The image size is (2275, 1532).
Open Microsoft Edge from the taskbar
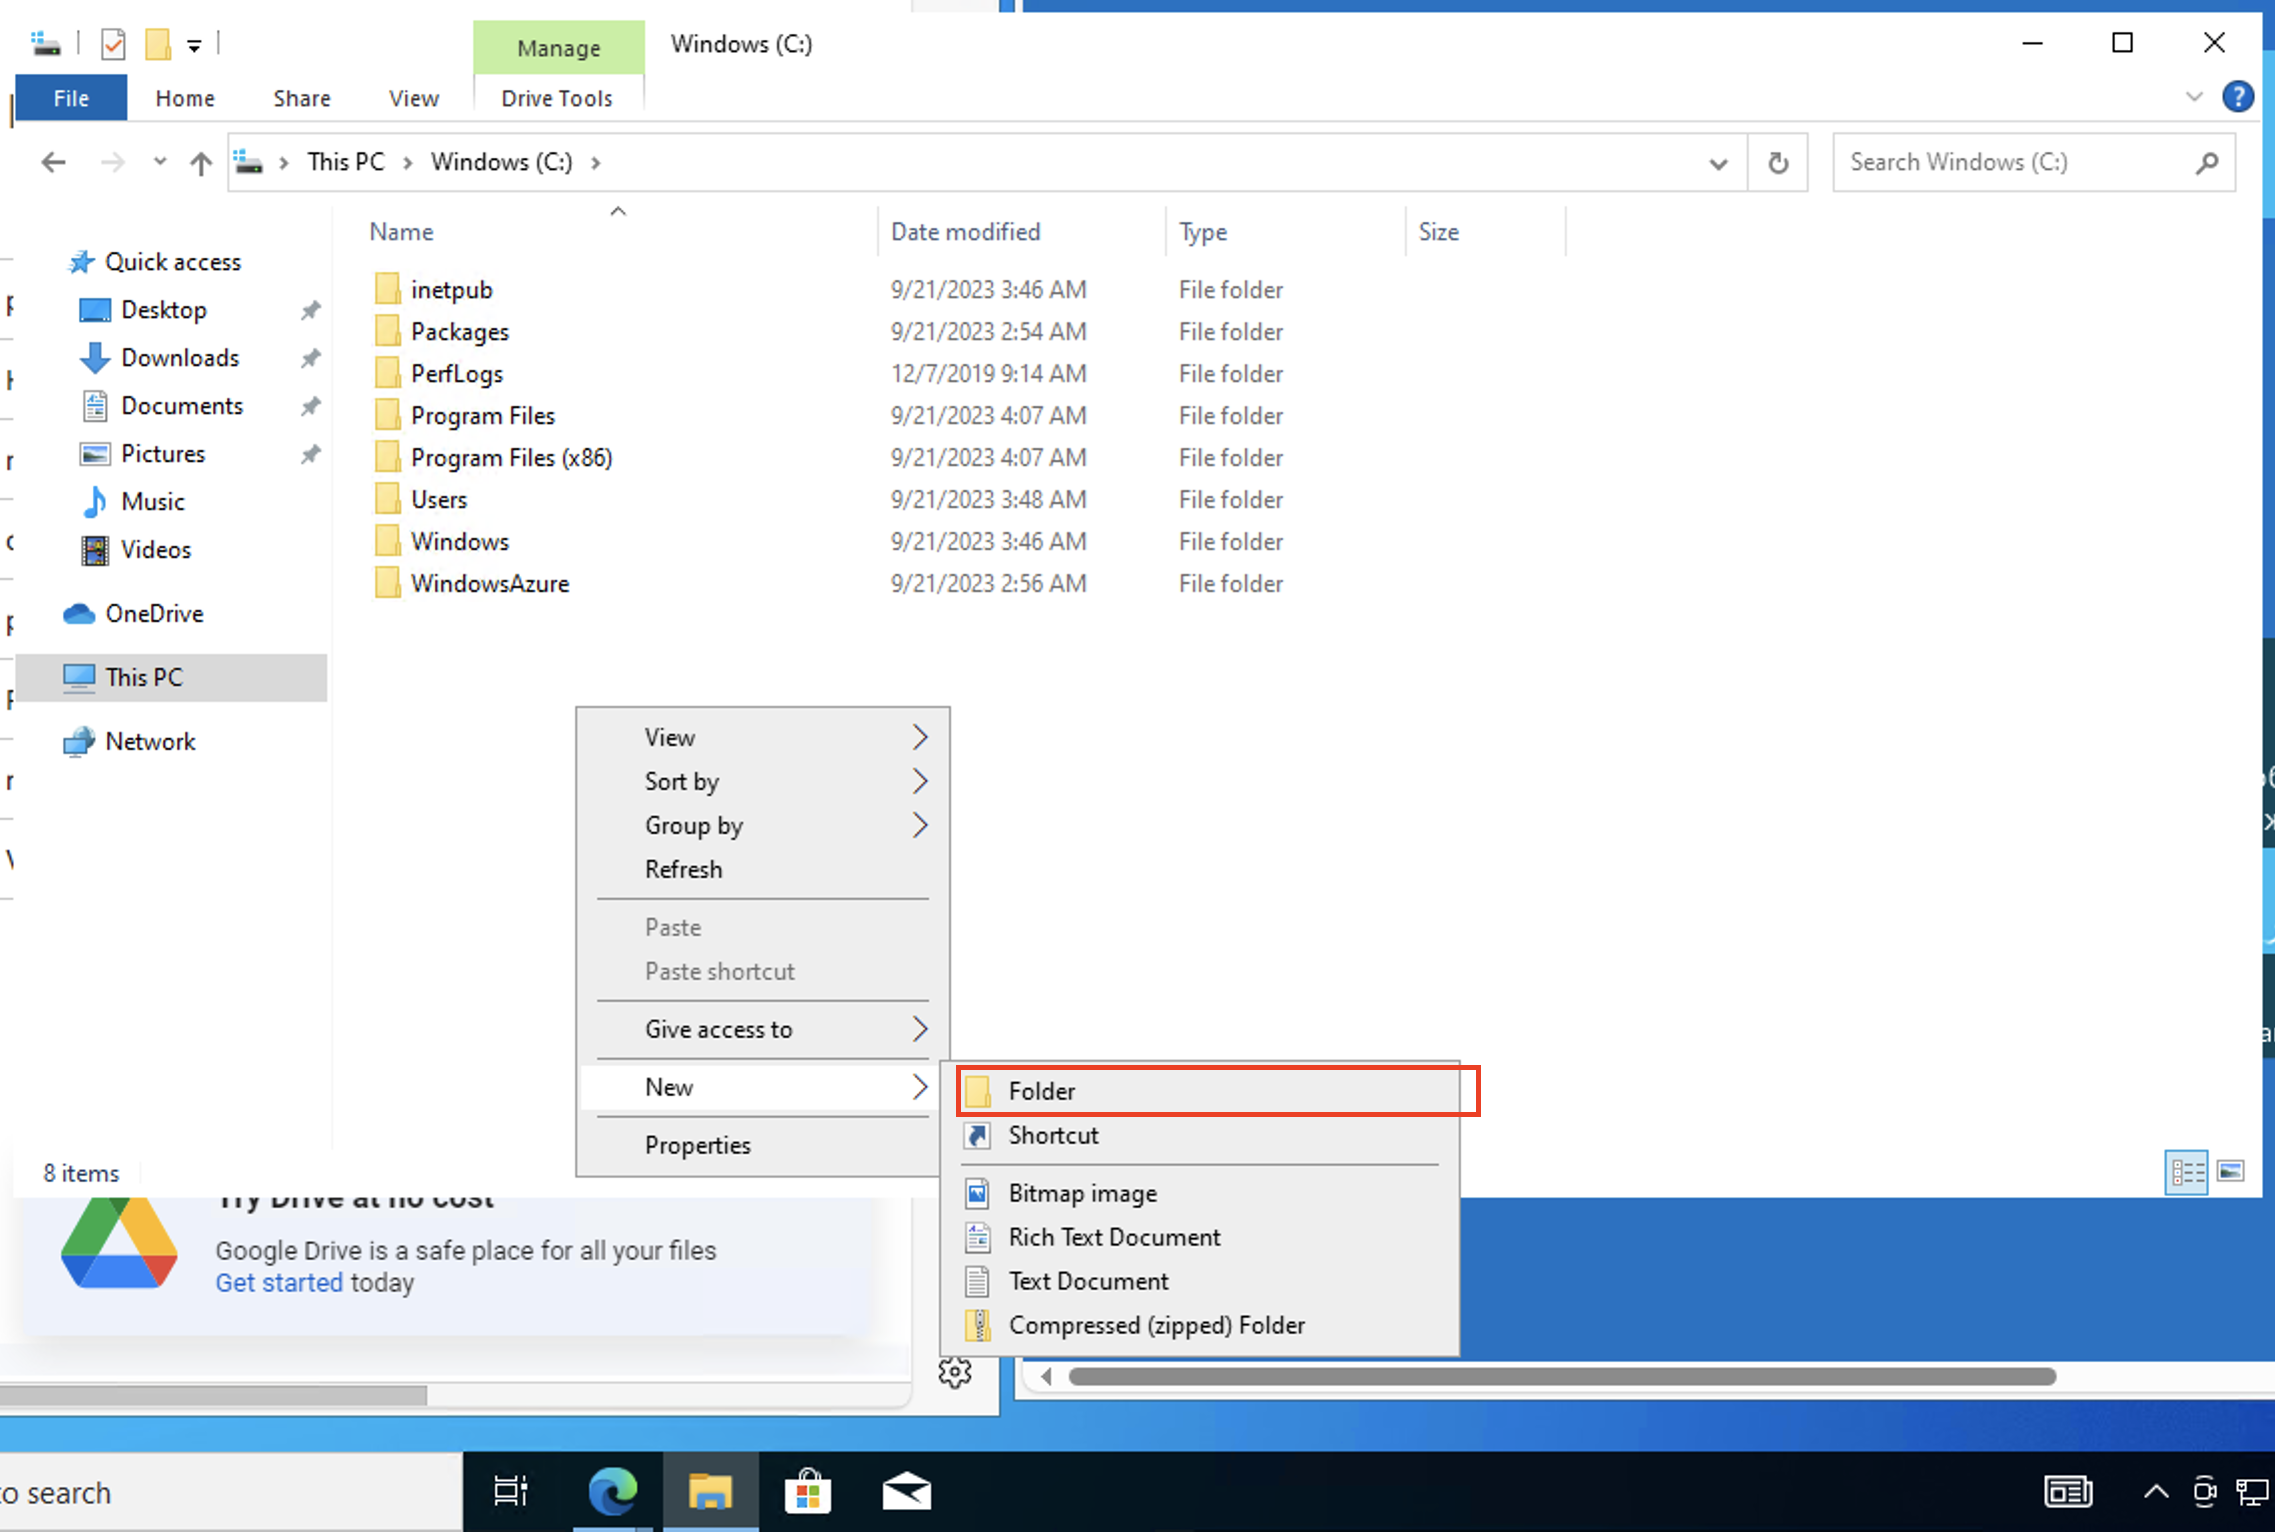click(x=612, y=1491)
